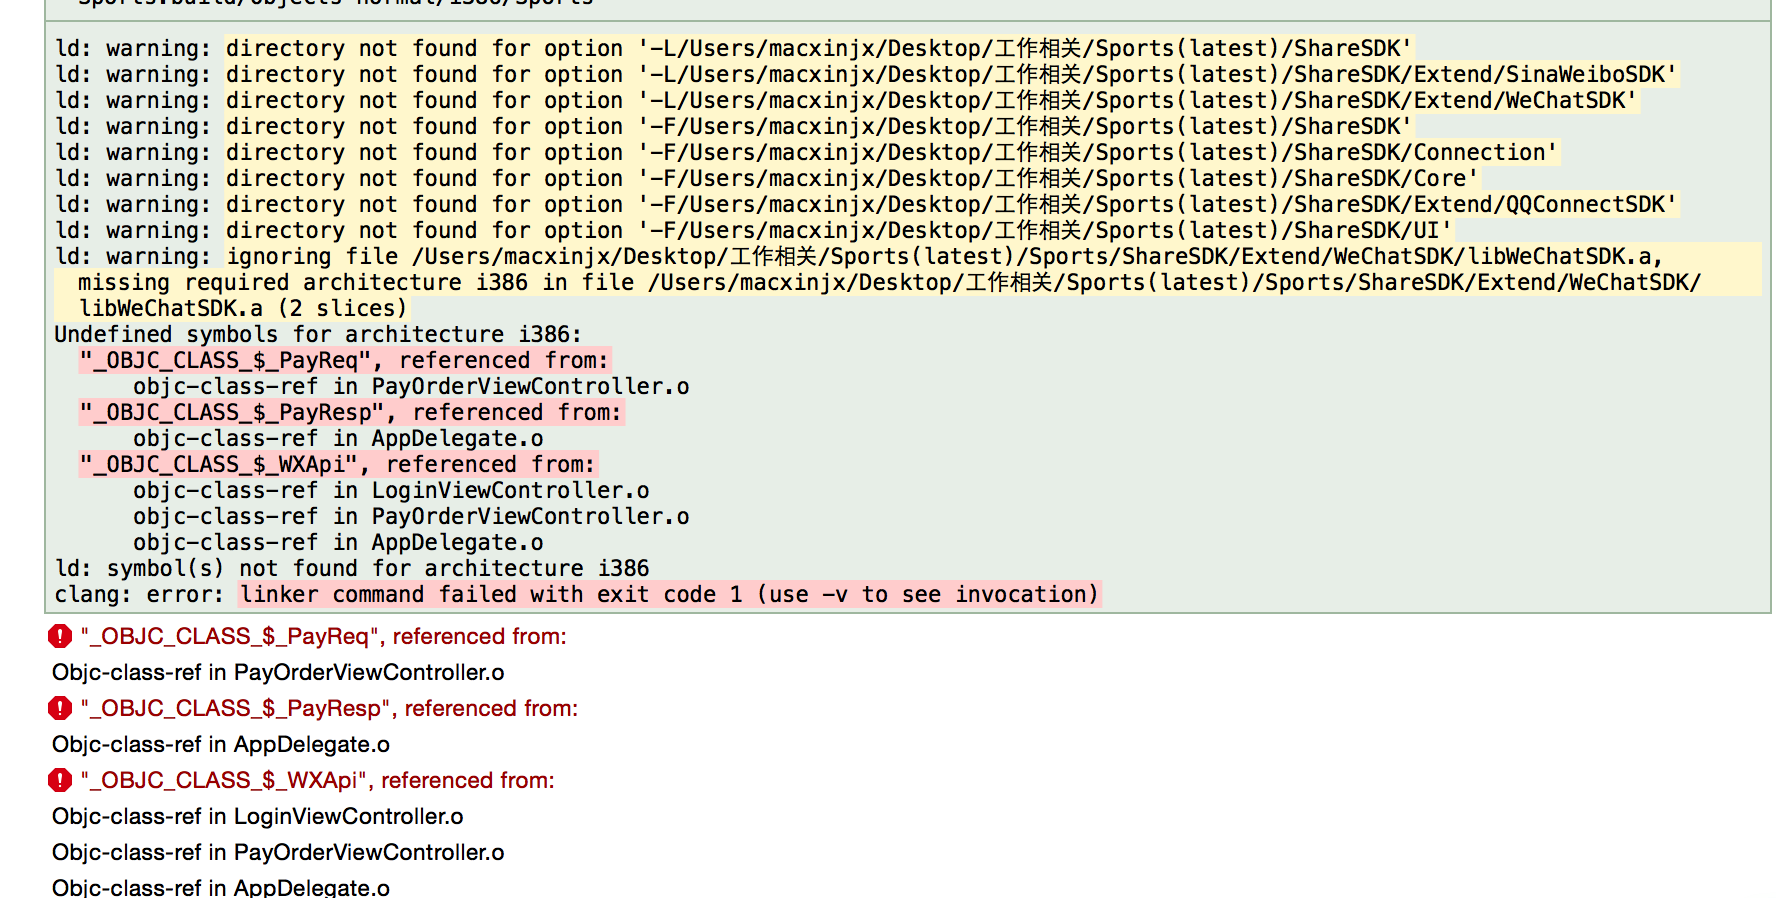Click the log line 'ld: symbol(s) not found for architecture i386'
1776x898 pixels.
352,568
